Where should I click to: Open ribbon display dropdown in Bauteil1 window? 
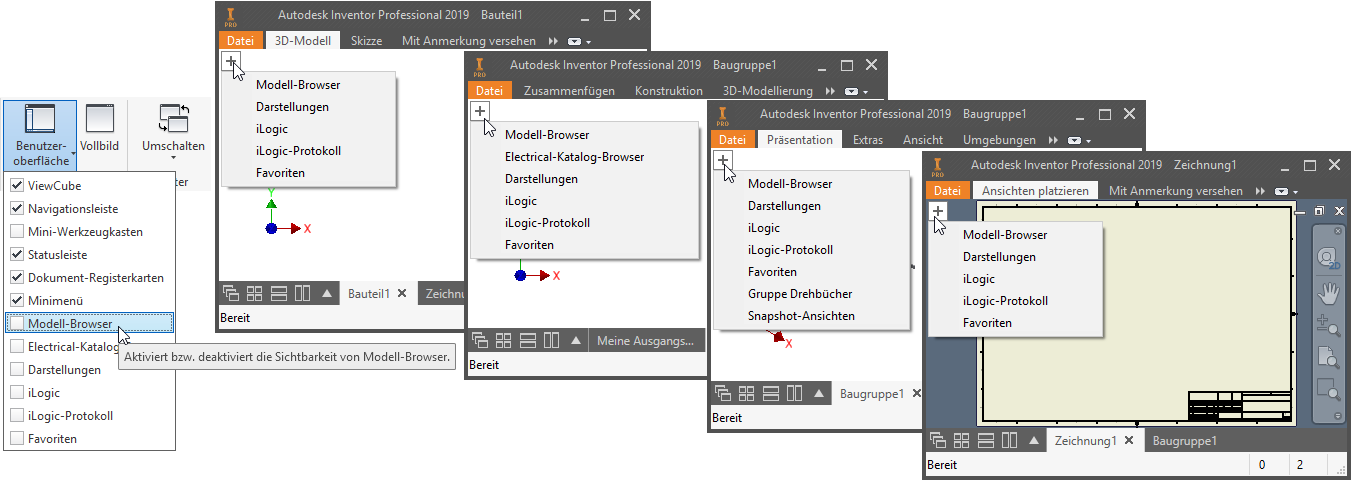coord(579,42)
